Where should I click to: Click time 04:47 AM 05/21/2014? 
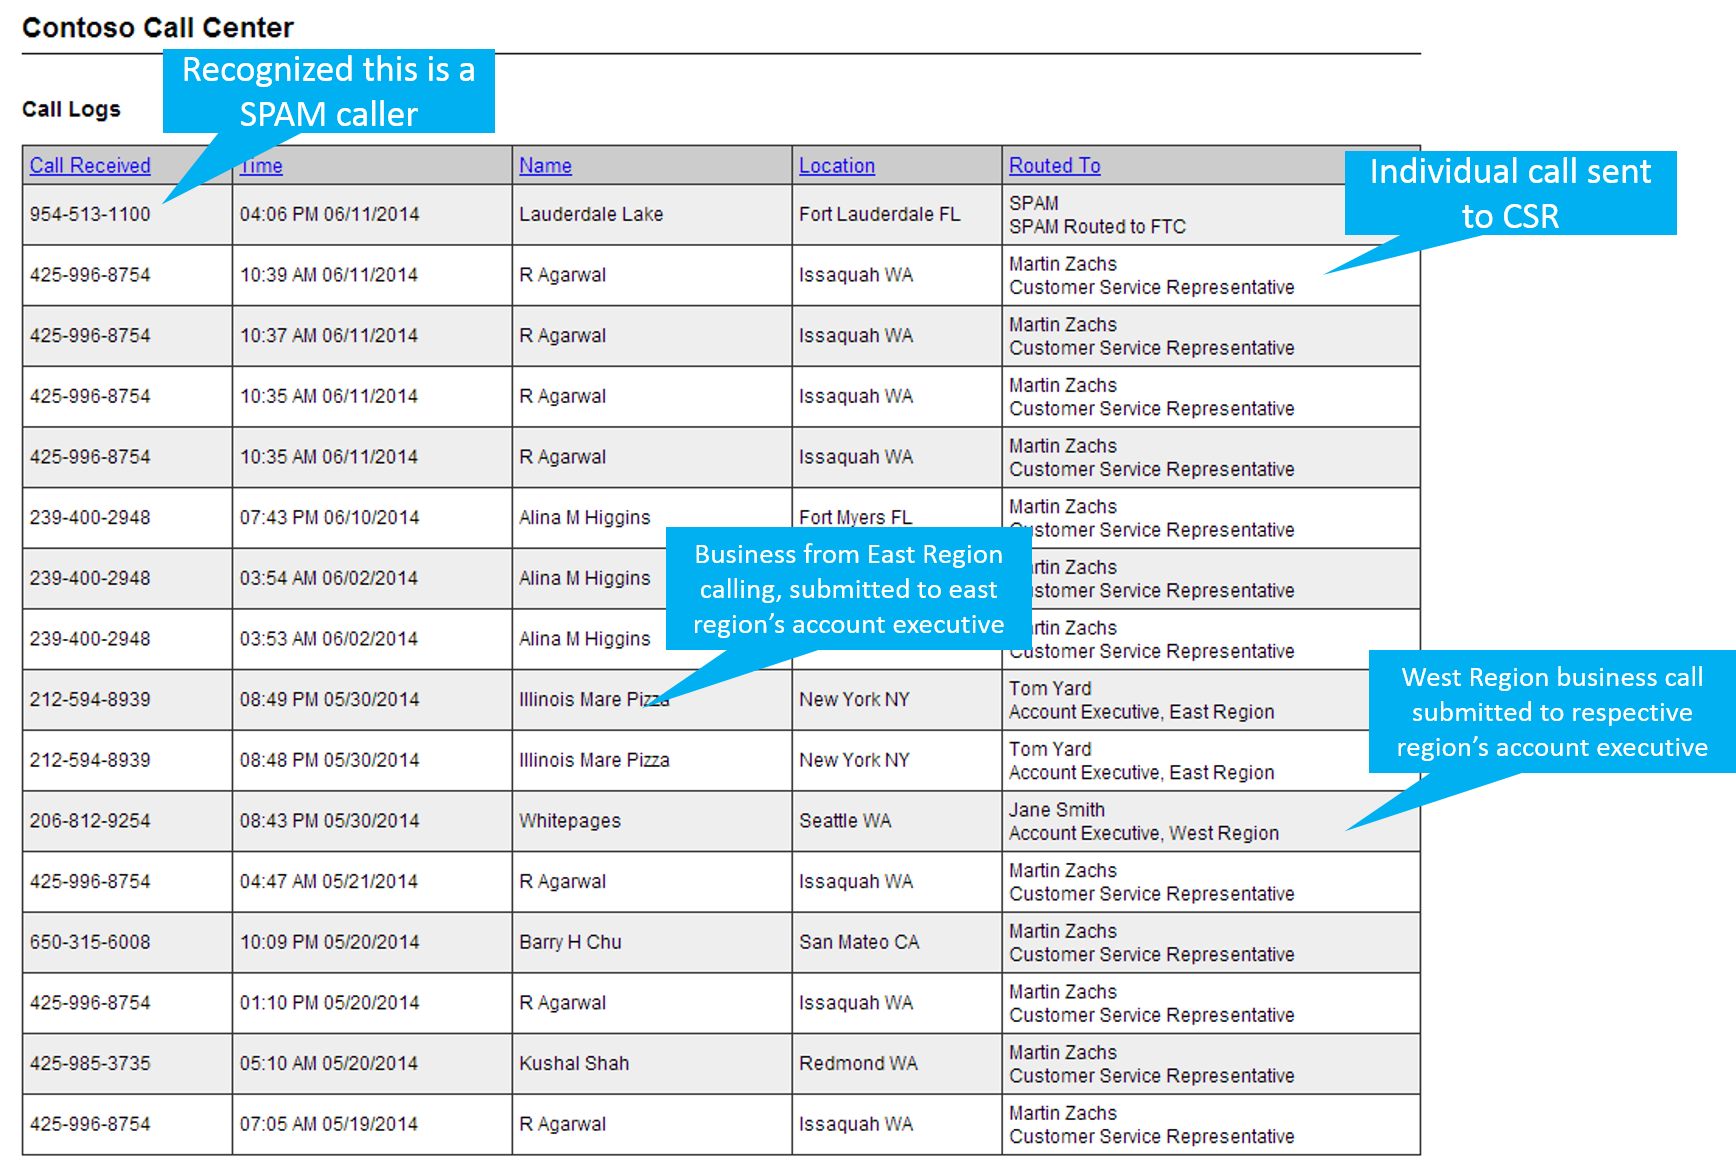[329, 882]
